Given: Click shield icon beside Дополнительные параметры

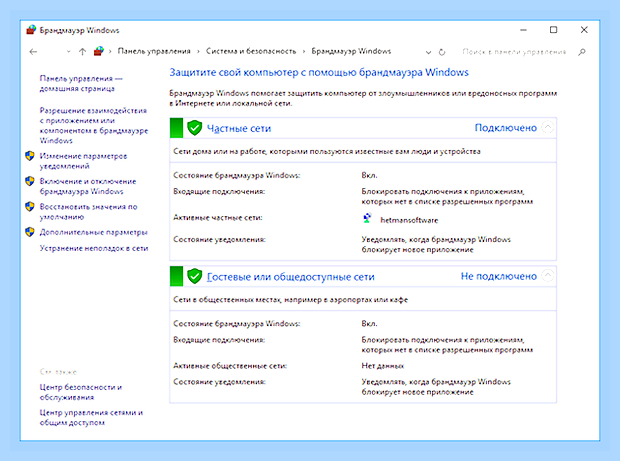Looking at the screenshot, I should [30, 232].
